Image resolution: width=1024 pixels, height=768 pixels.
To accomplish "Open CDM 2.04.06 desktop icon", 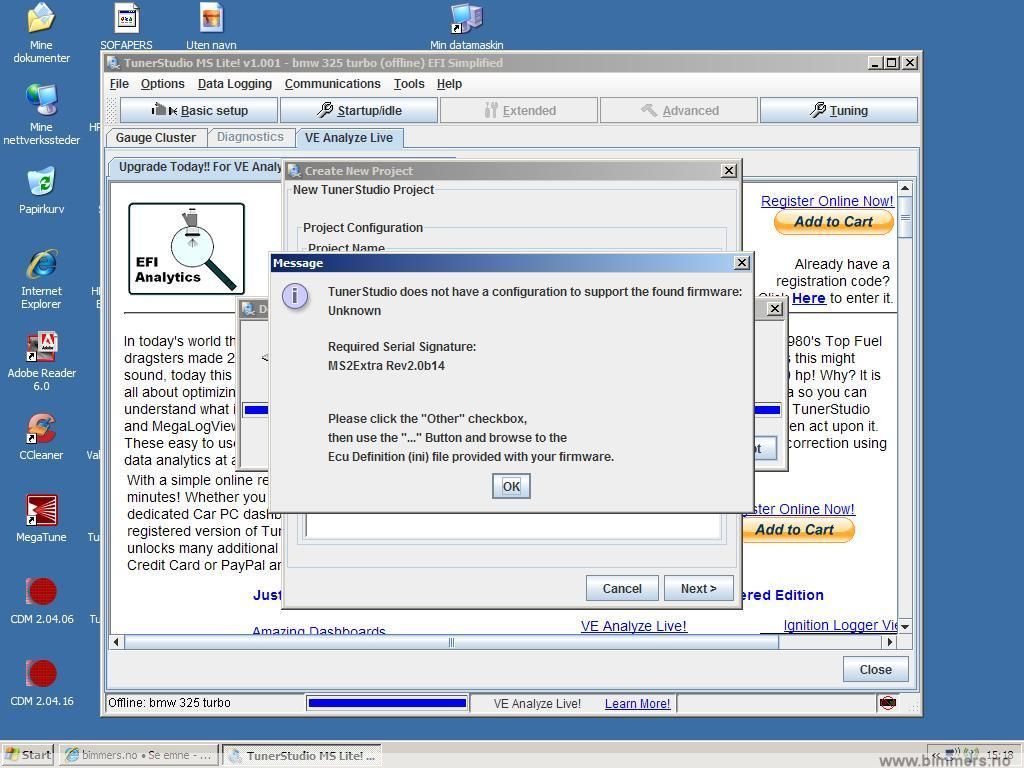I will click(42, 600).
